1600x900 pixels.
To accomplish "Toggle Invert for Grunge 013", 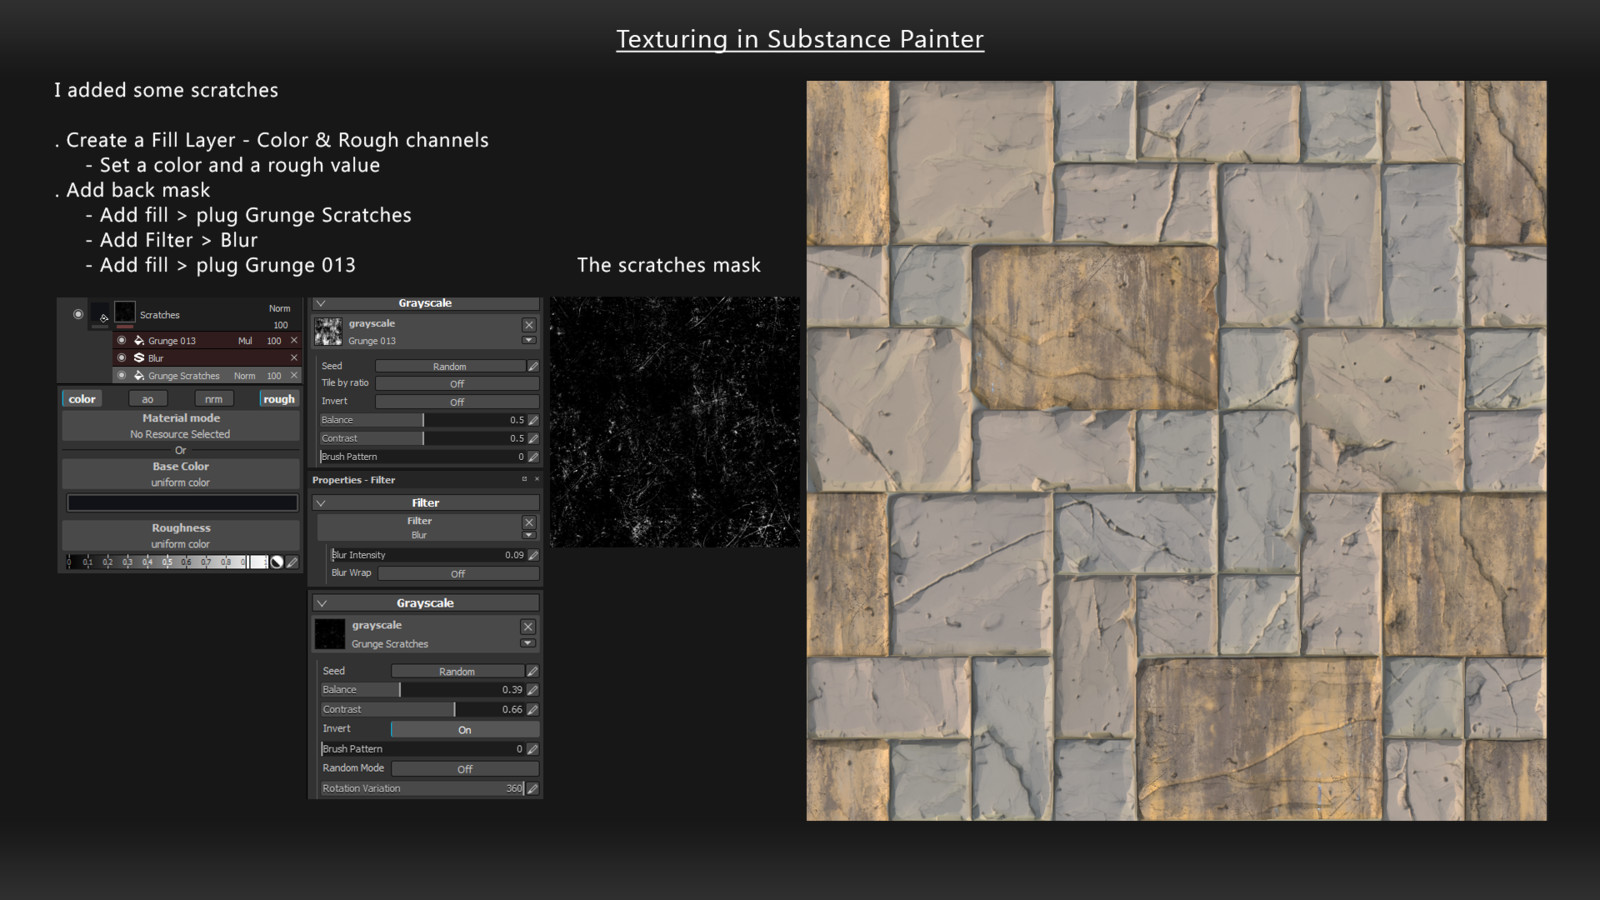I will click(457, 401).
